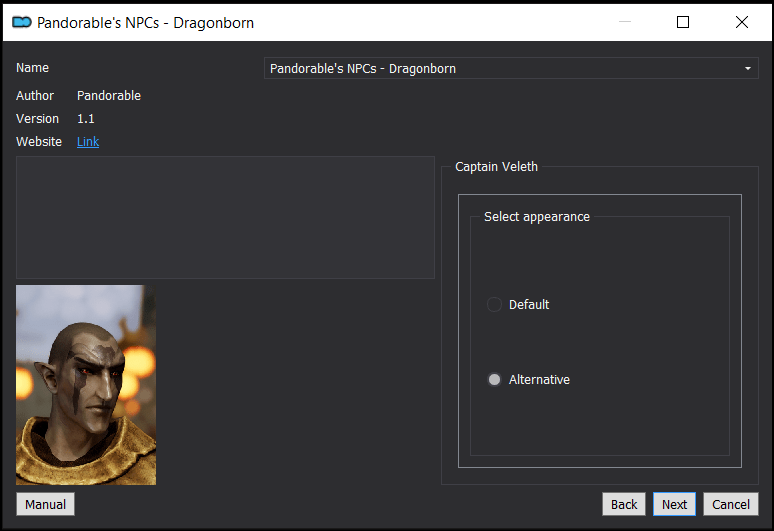Click the empty description text area
This screenshot has width=774, height=531.
(225, 218)
